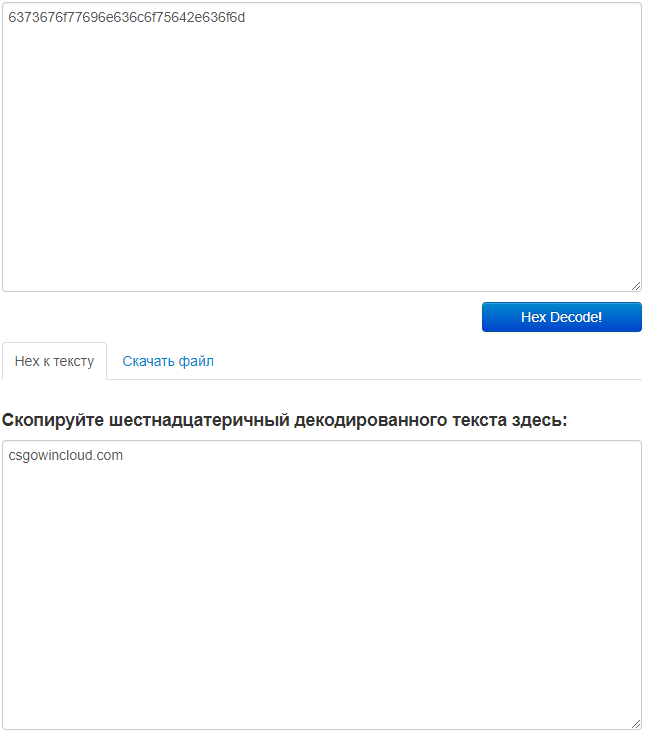Click the word здесь in the heading
The height and width of the screenshot is (730, 645).
pos(540,420)
